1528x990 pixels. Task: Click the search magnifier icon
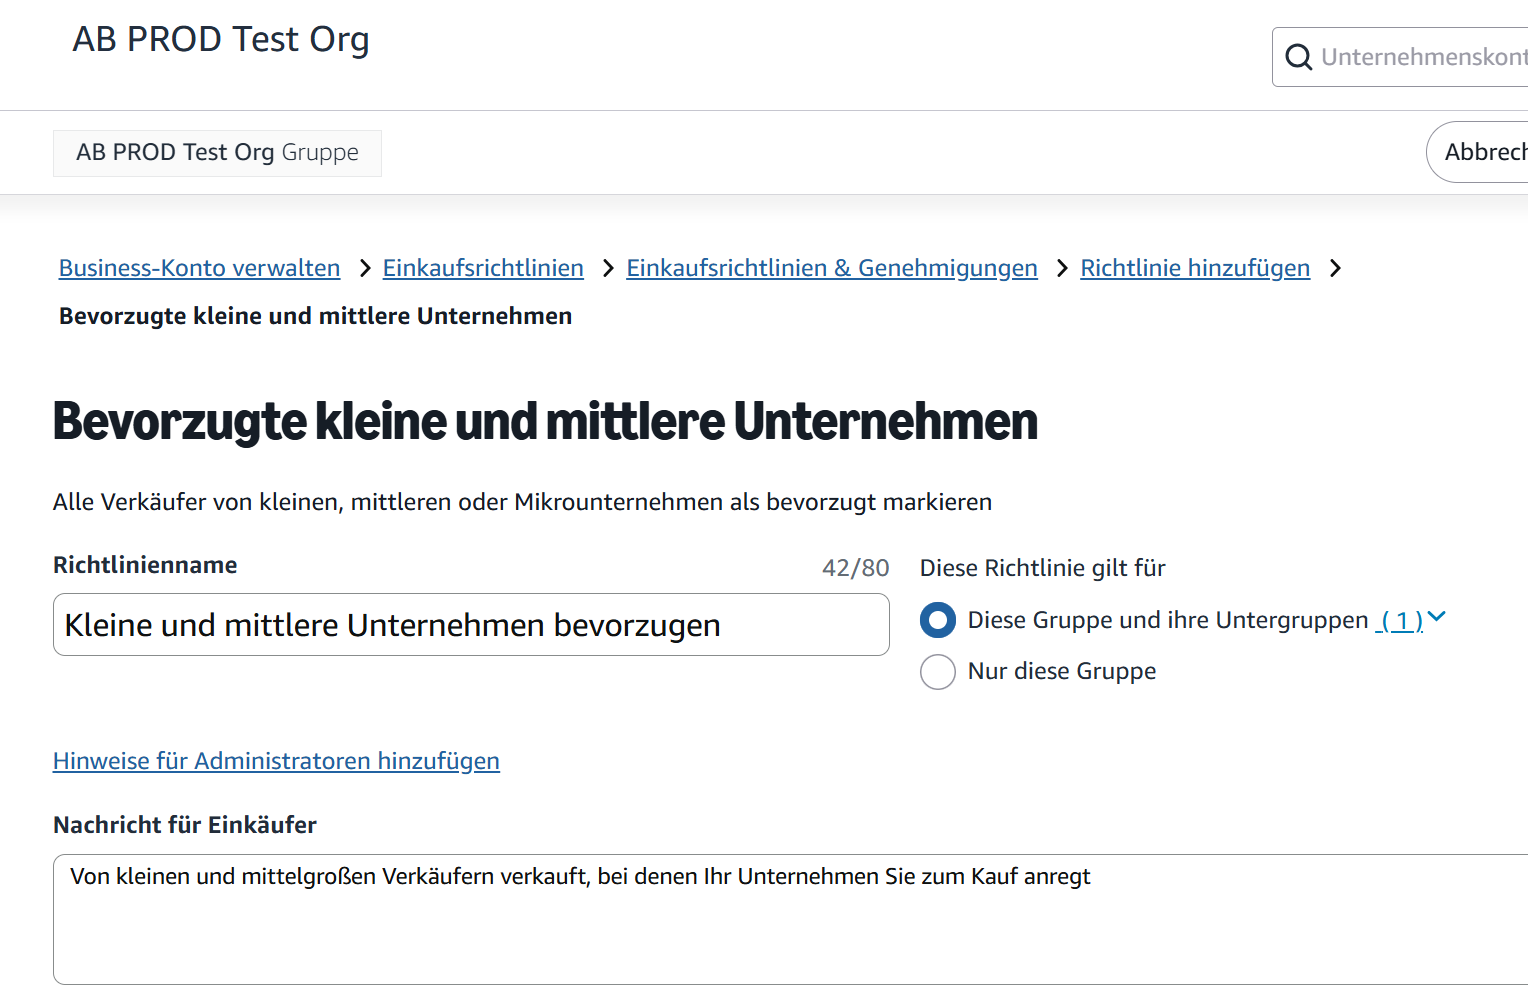(1299, 57)
